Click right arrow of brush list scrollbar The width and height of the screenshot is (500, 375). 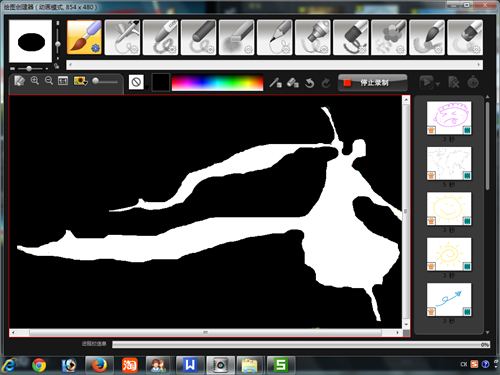pos(479,65)
